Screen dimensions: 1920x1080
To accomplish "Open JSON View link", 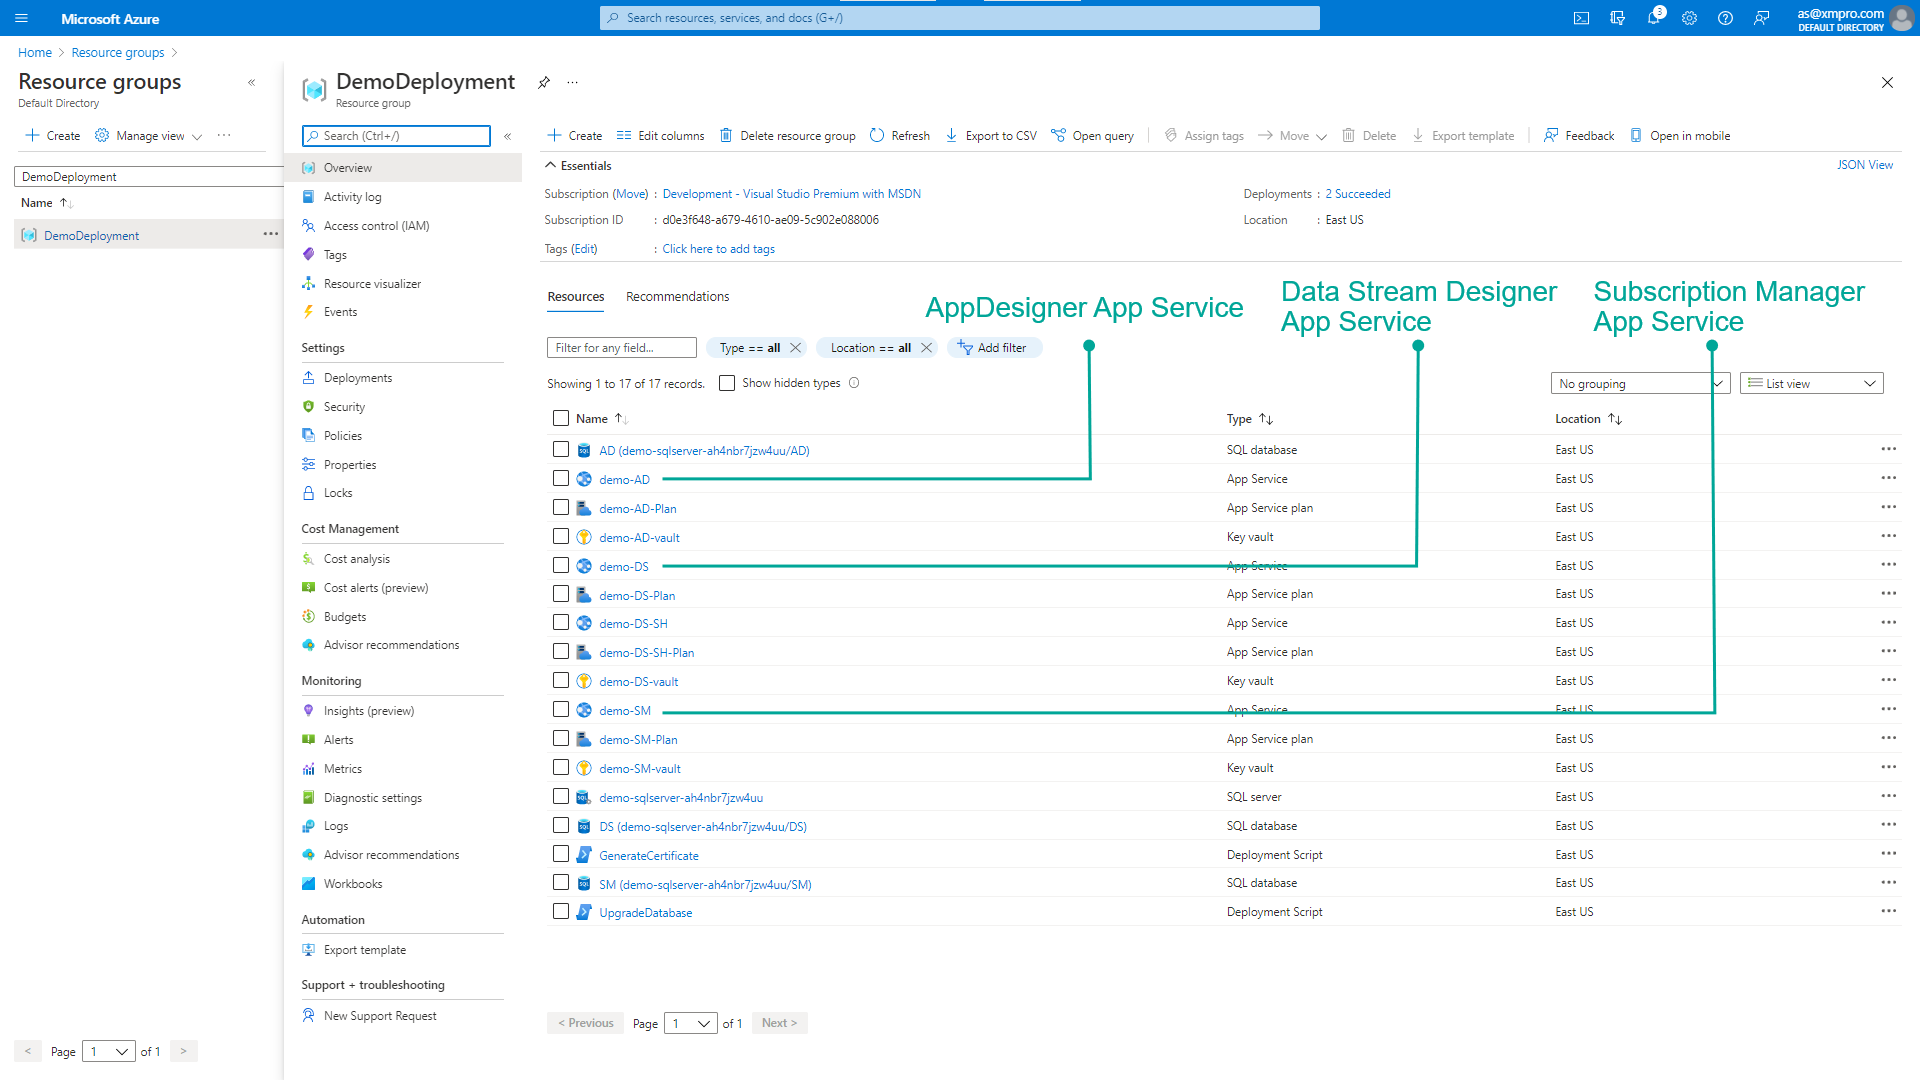I will coord(1864,165).
